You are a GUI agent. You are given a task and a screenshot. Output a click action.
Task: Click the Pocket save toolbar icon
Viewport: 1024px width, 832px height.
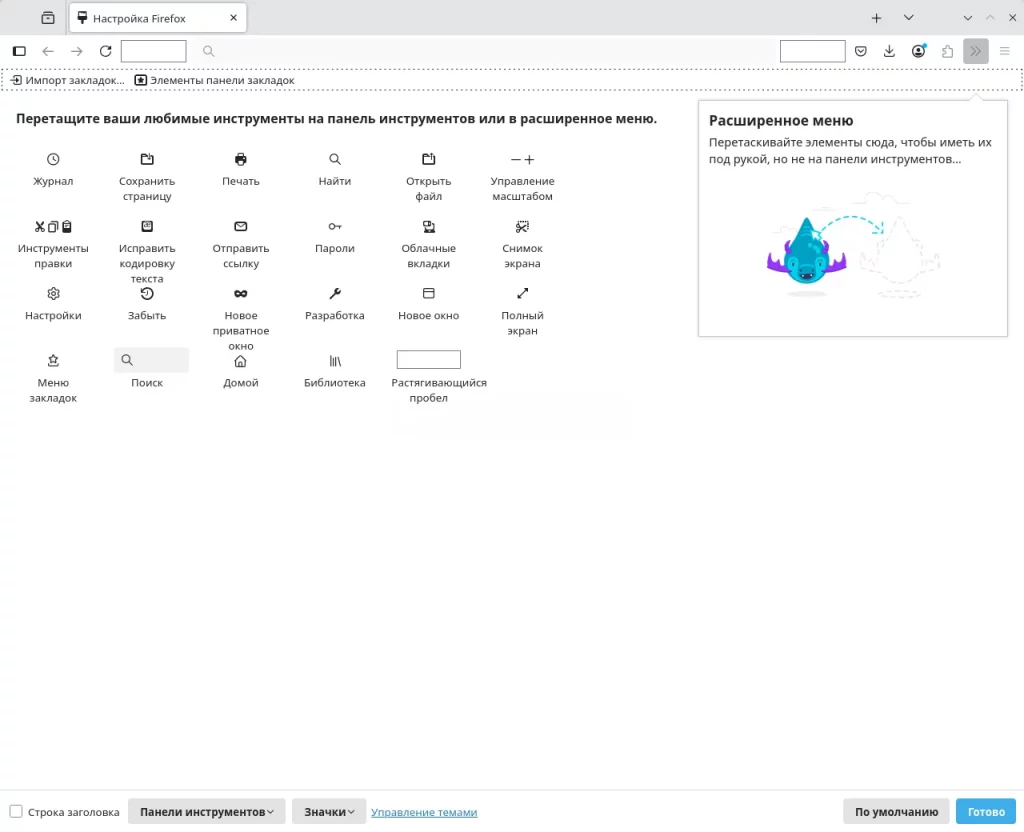(861, 51)
